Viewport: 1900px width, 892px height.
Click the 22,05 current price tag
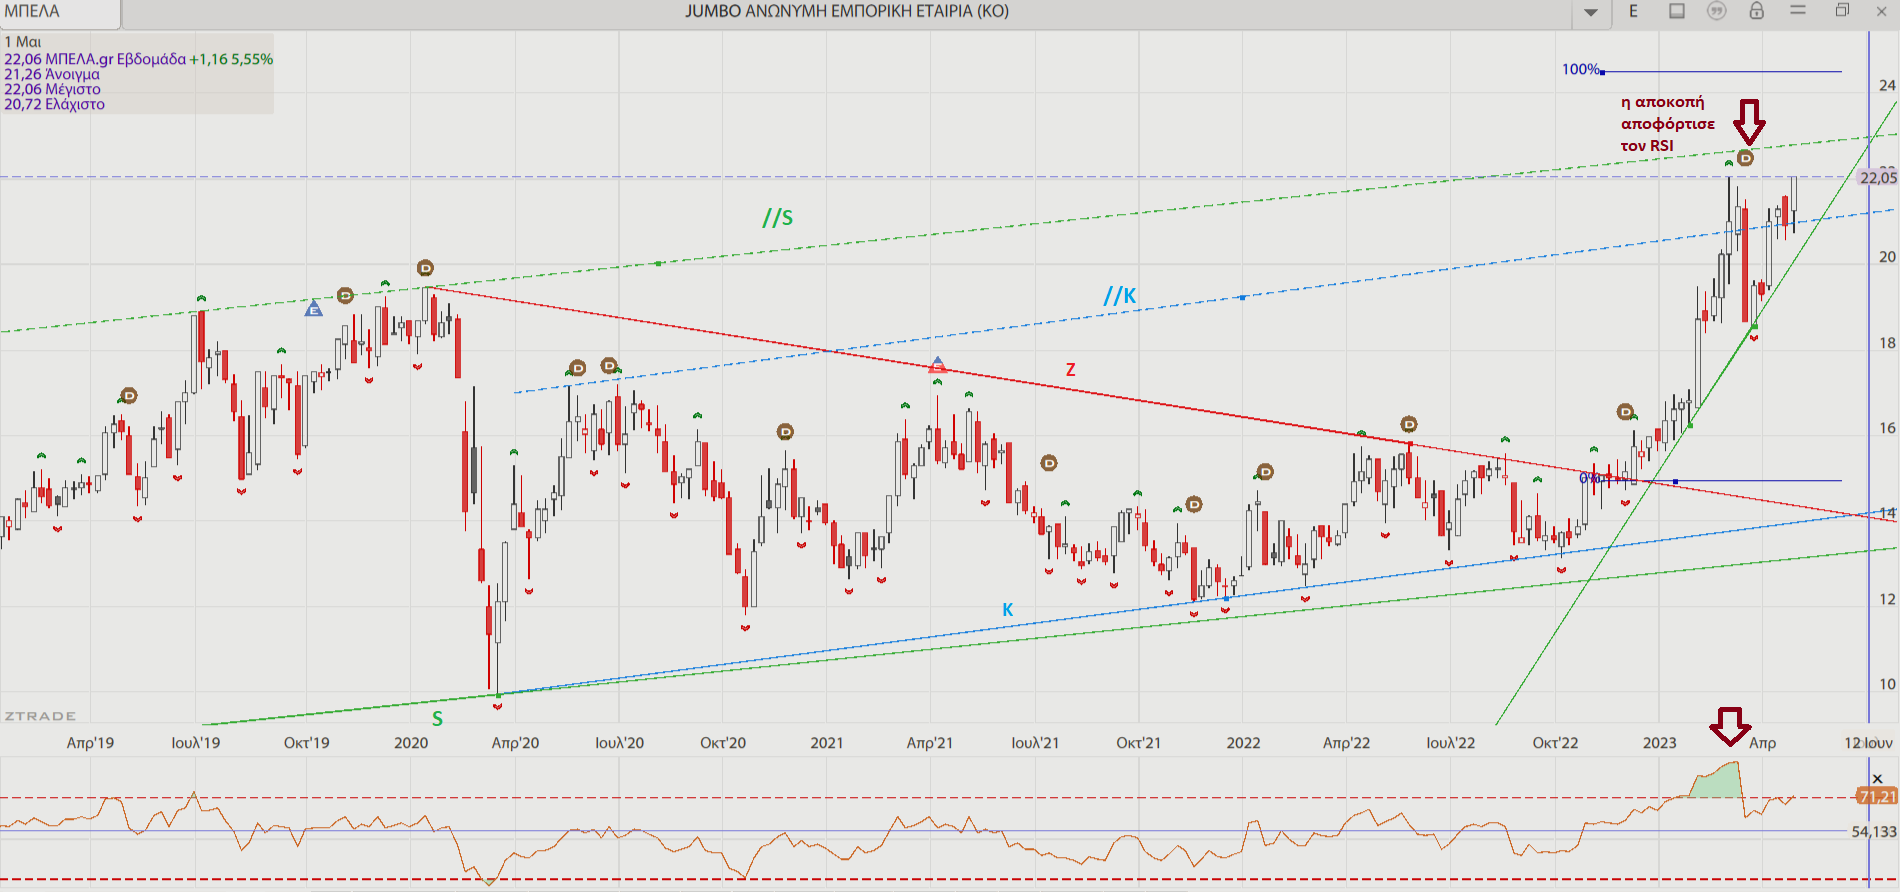(x=1878, y=178)
